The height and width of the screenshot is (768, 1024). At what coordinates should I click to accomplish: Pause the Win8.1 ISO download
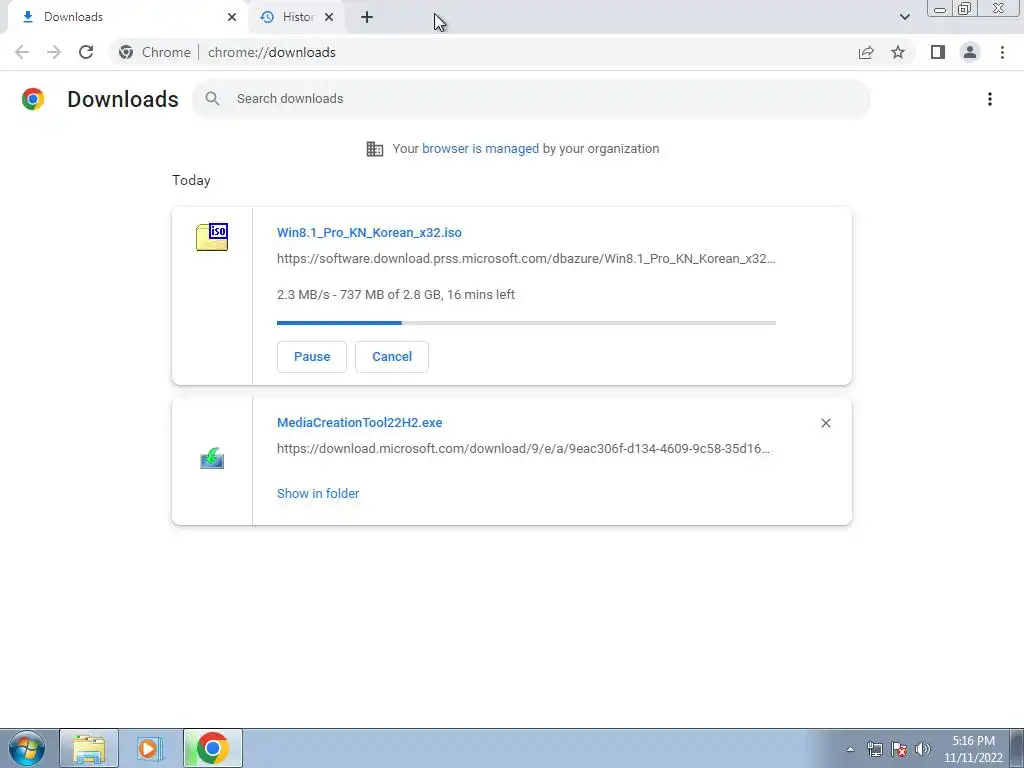point(312,357)
